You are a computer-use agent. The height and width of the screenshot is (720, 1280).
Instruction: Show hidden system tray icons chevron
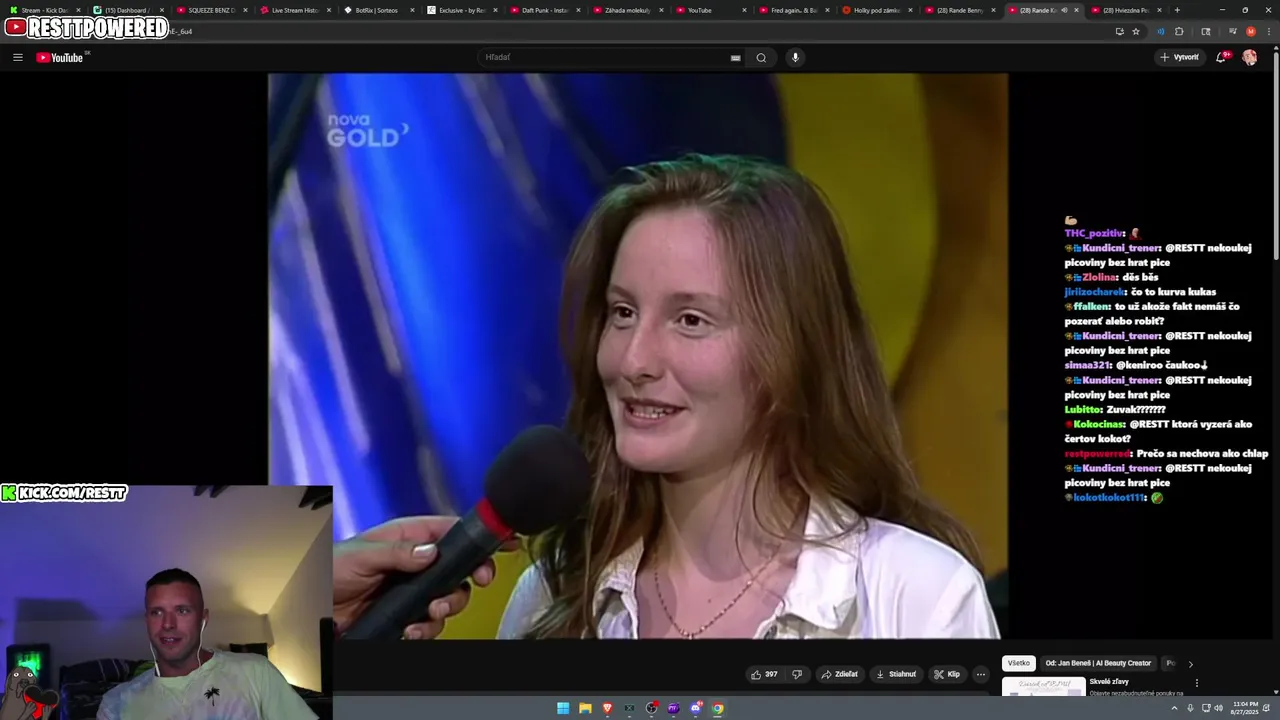coord(1175,708)
